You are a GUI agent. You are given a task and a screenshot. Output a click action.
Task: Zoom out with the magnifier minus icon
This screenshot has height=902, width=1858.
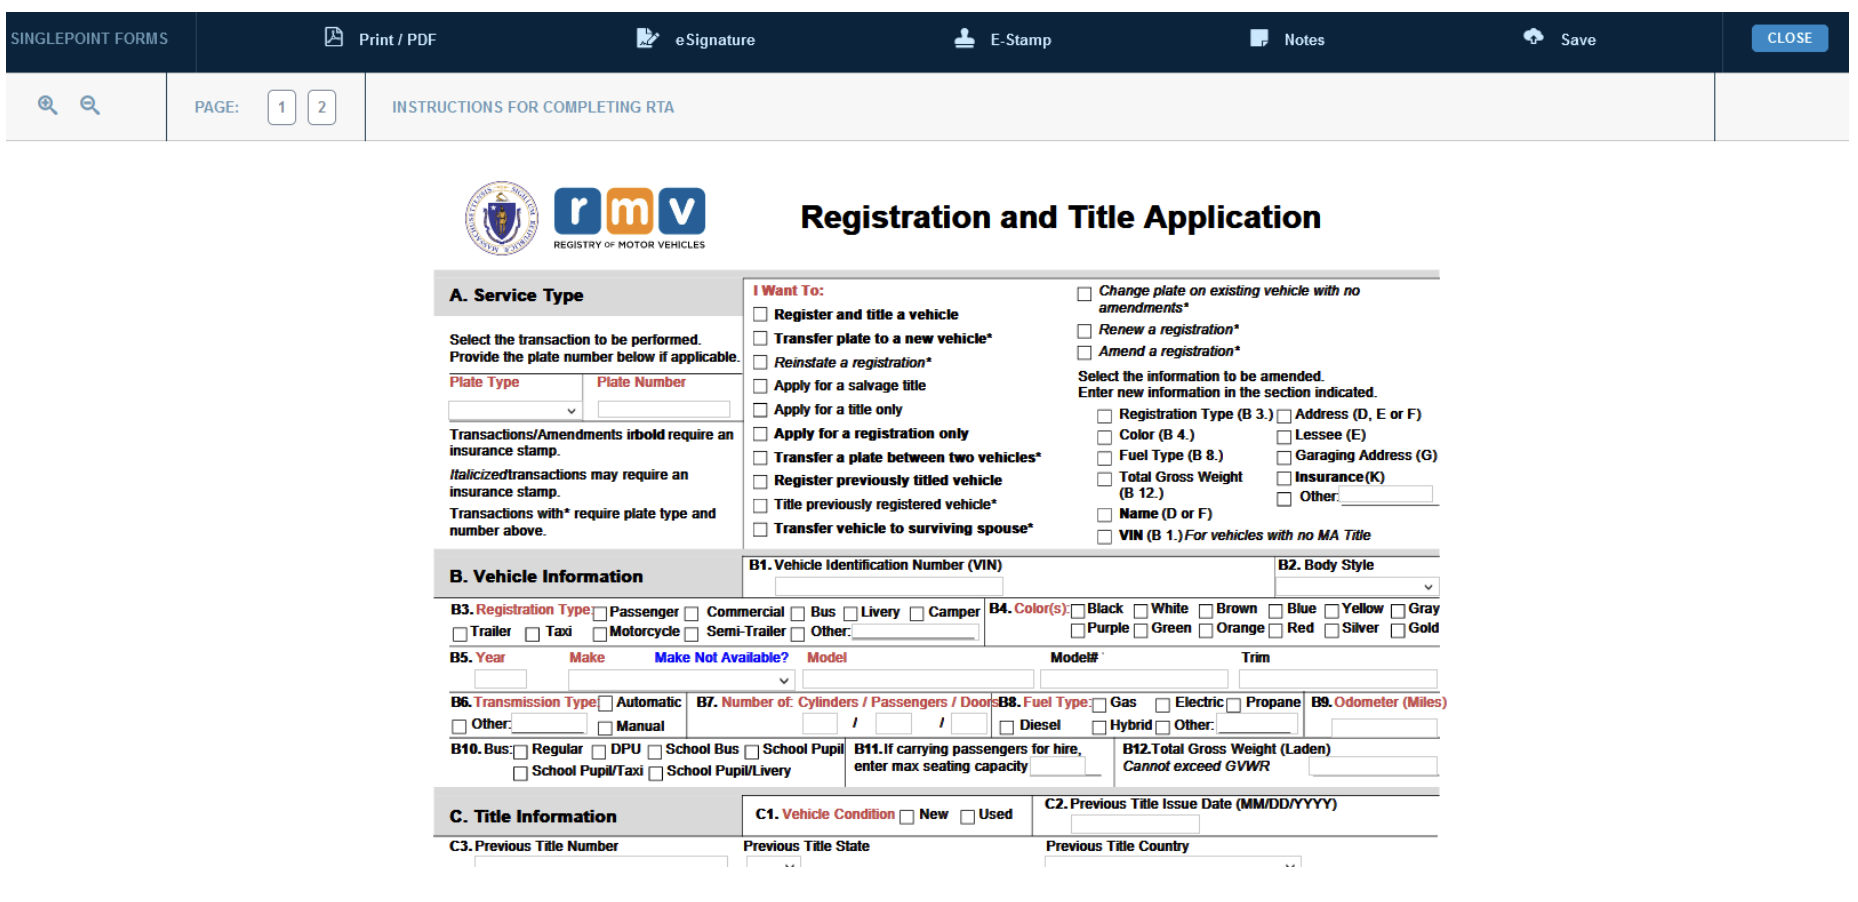[x=90, y=105]
